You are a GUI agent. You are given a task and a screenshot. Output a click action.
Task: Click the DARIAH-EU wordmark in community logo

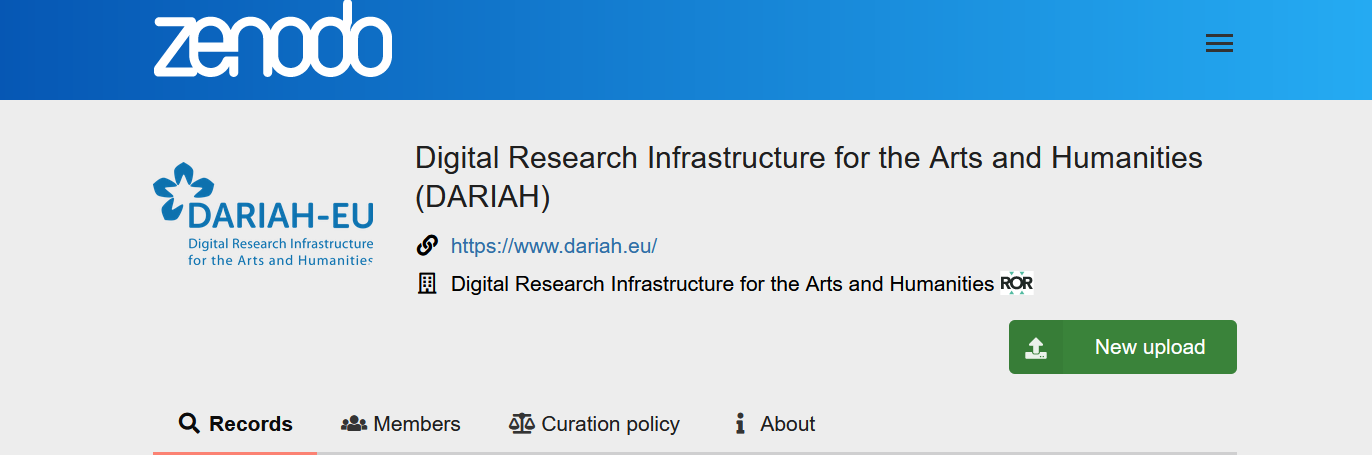pyautogui.click(x=280, y=214)
